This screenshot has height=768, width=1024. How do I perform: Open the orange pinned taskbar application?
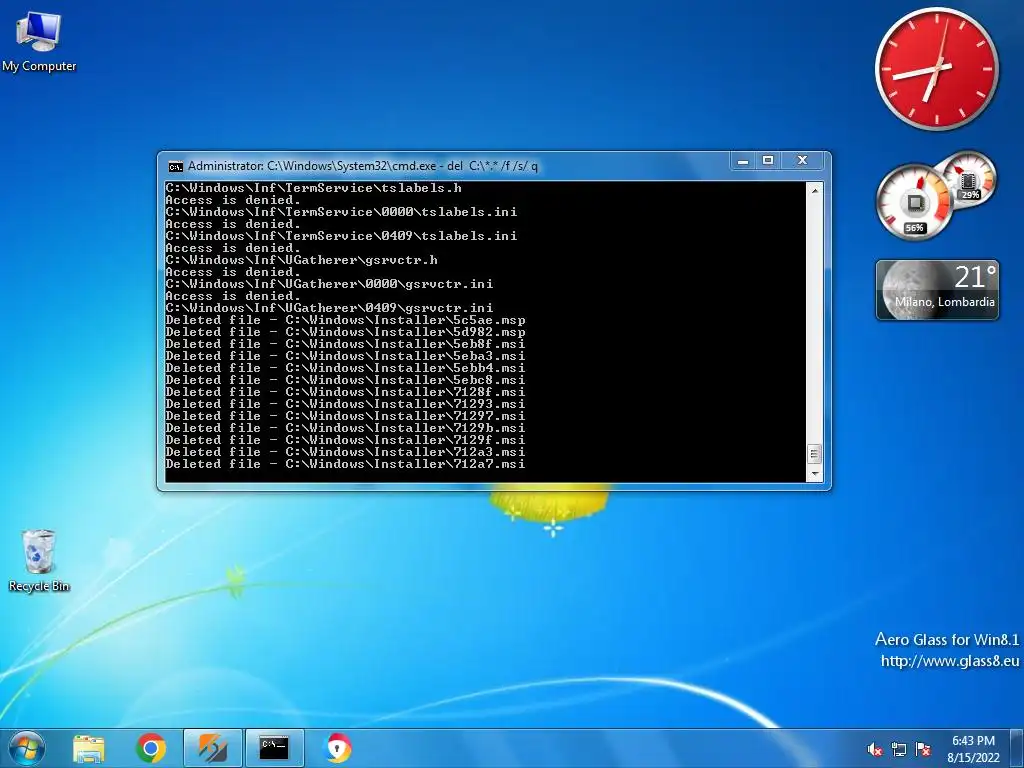[x=213, y=748]
